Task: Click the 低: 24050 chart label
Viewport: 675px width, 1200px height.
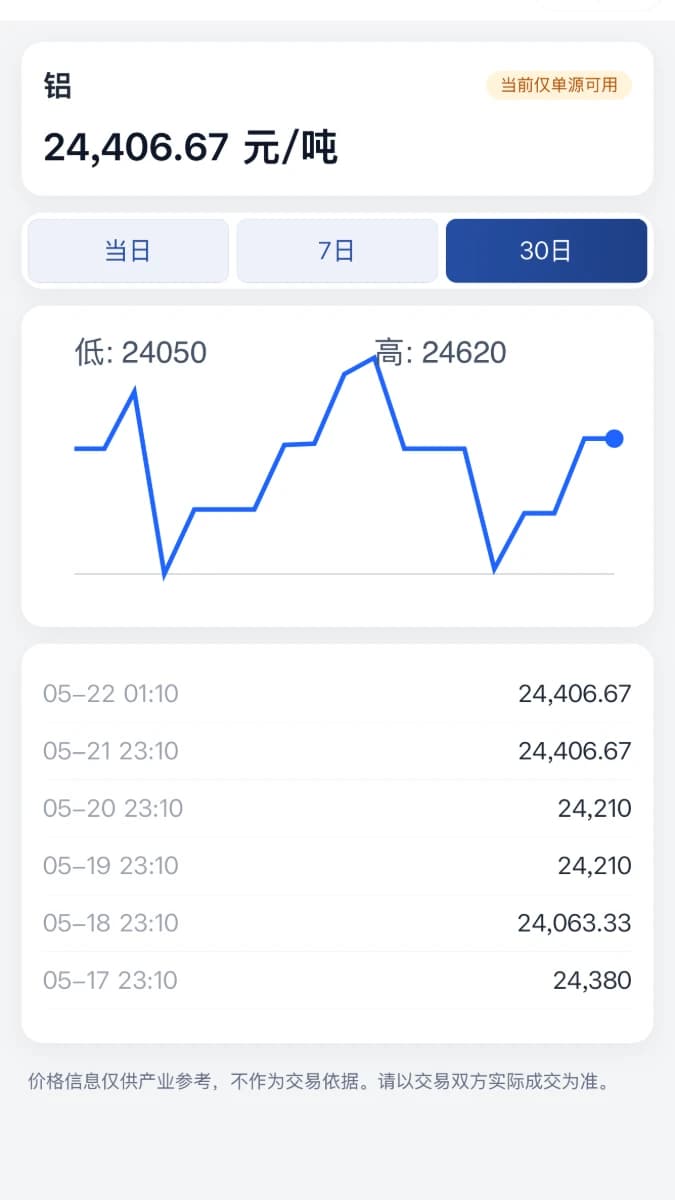Action: 141,352
